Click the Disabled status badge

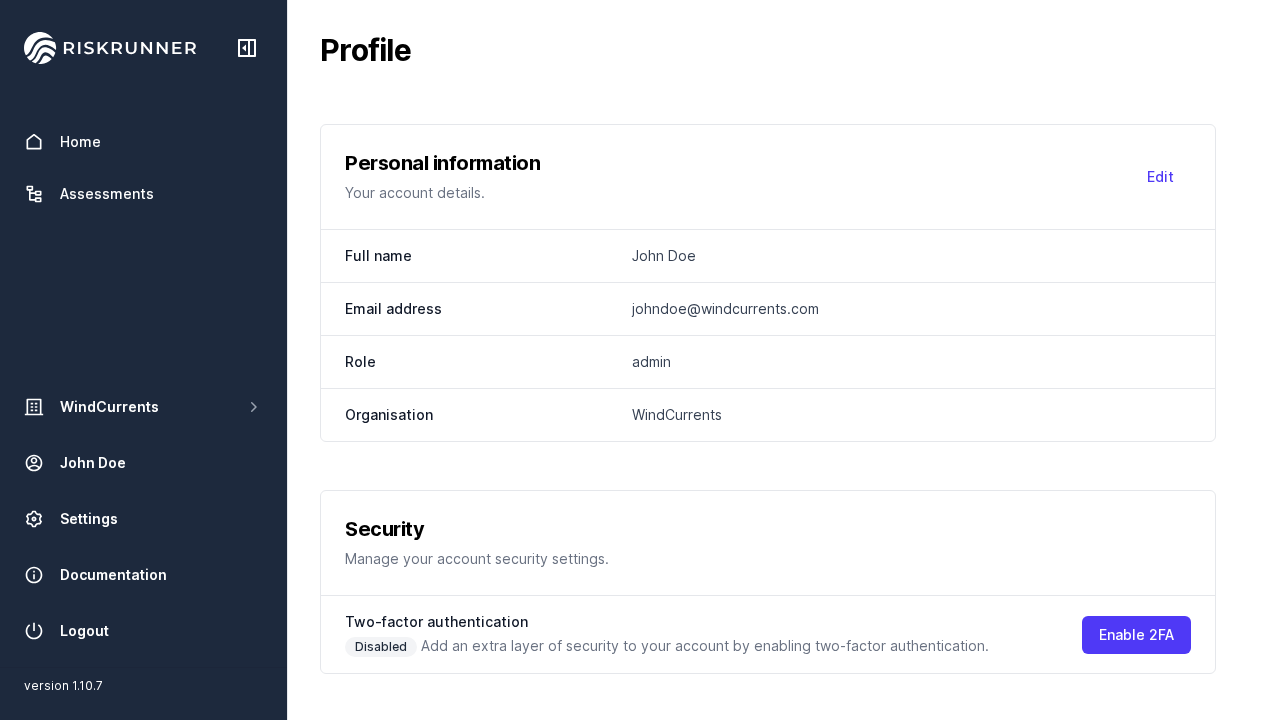click(381, 647)
